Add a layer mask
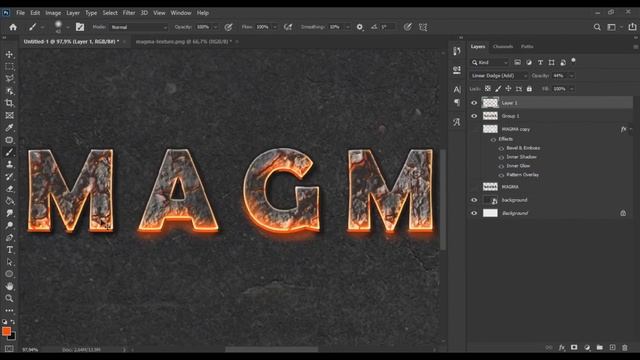The image size is (640, 360). [x=574, y=347]
